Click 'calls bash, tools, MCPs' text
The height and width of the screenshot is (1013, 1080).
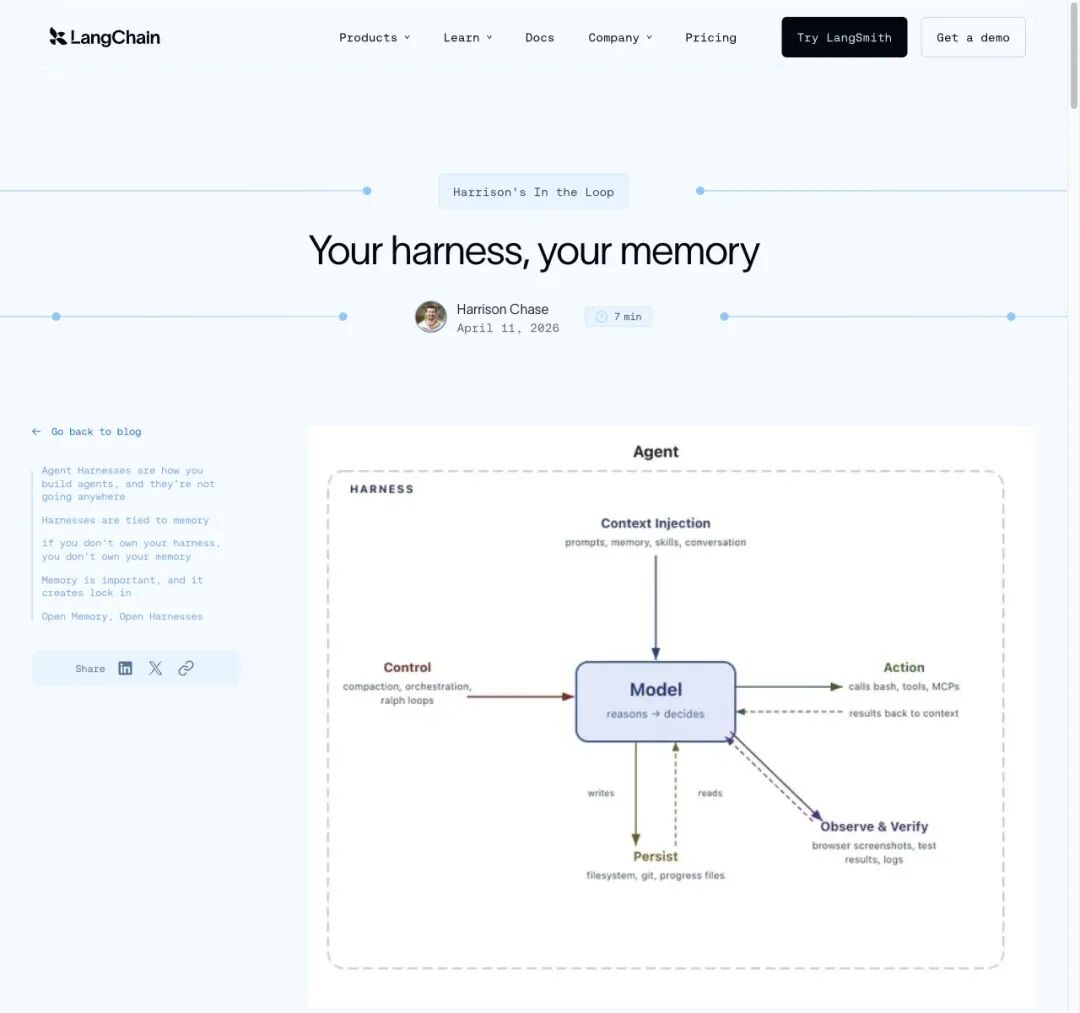pyautogui.click(x=904, y=687)
